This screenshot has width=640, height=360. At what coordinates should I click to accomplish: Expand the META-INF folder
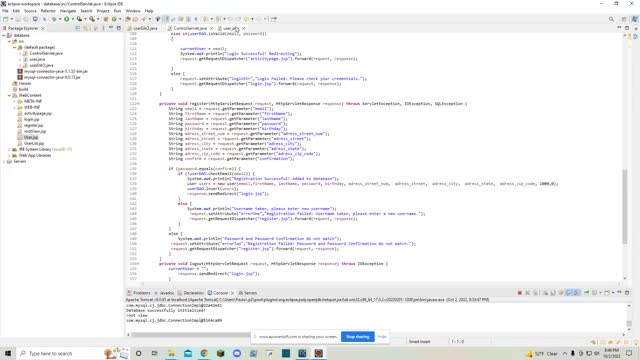point(15,101)
